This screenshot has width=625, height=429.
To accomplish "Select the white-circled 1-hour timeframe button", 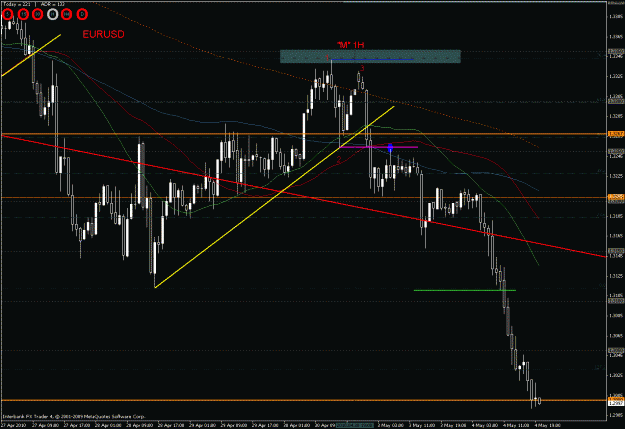I will coord(53,14).
